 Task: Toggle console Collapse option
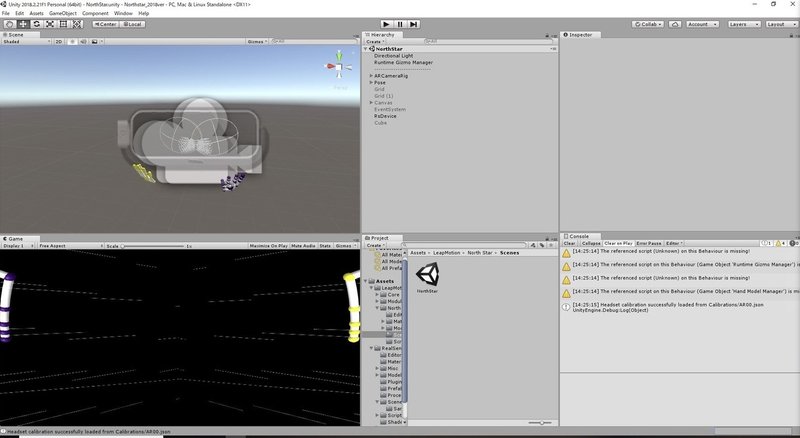point(590,244)
